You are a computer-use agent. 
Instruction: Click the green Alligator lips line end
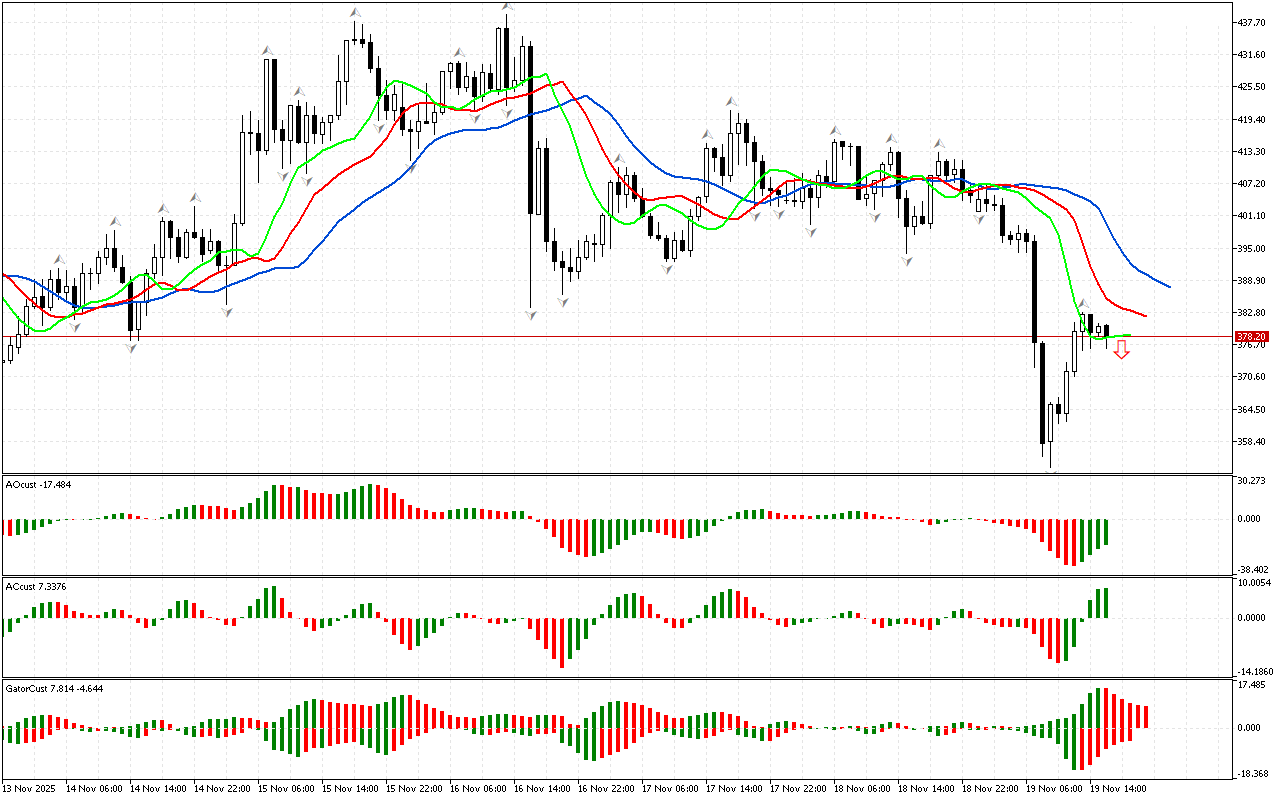[1130, 336]
